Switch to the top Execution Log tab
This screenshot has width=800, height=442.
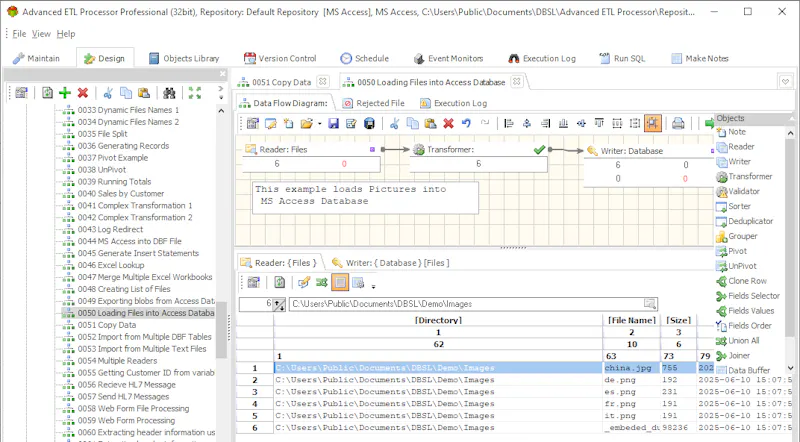[x=542, y=58]
